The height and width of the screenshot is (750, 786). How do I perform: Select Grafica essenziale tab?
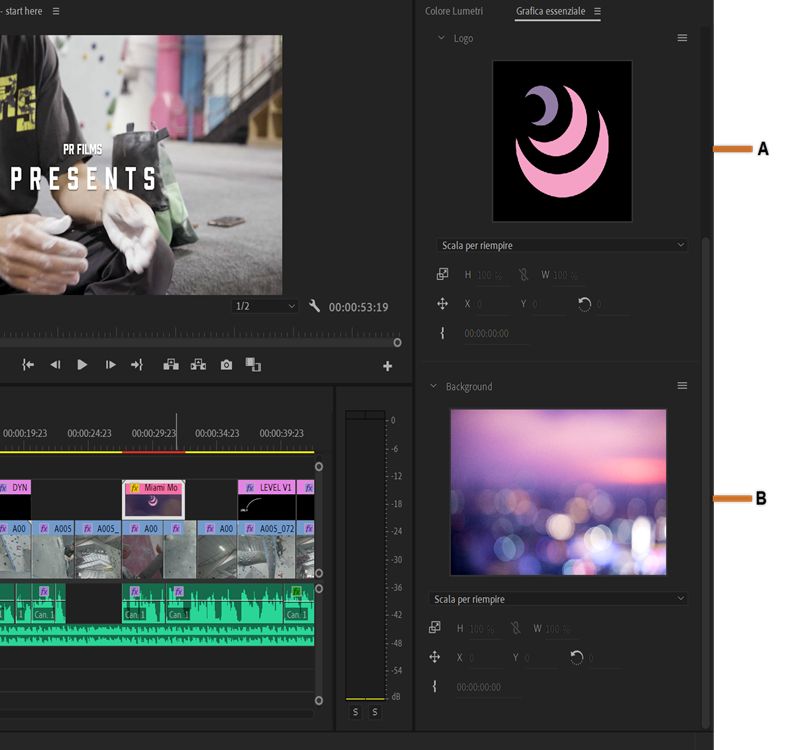[x=550, y=11]
